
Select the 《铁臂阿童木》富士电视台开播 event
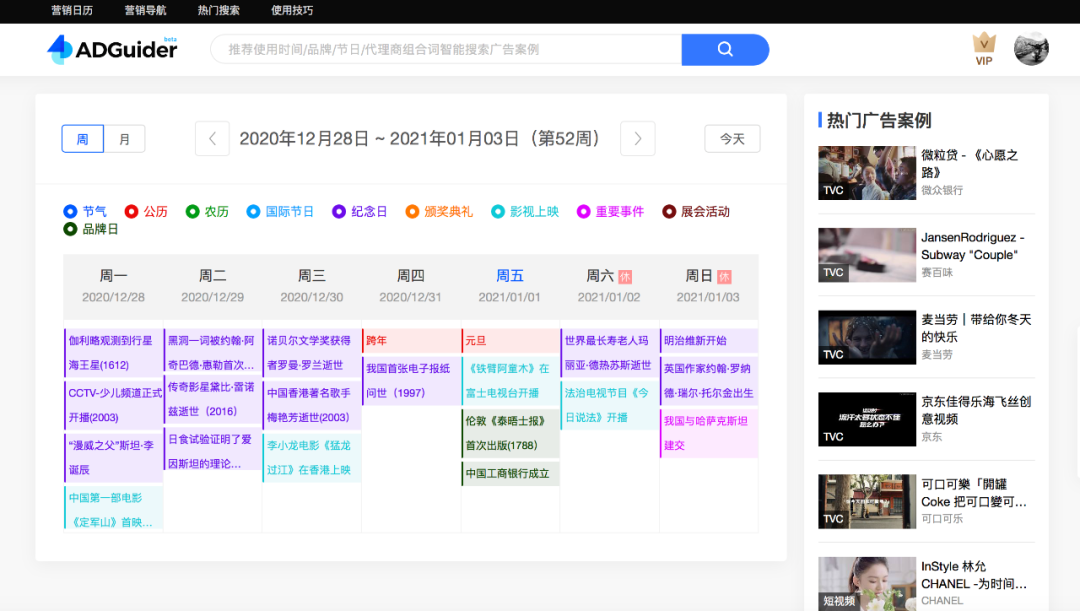pos(510,381)
